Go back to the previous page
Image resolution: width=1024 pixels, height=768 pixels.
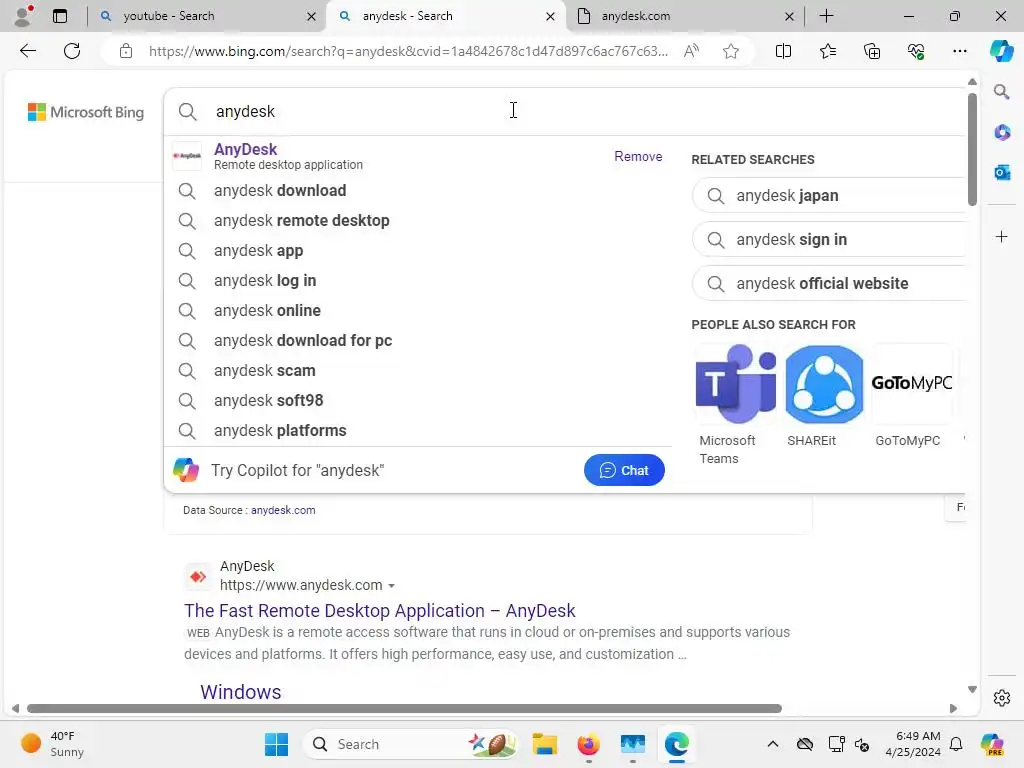coord(27,51)
